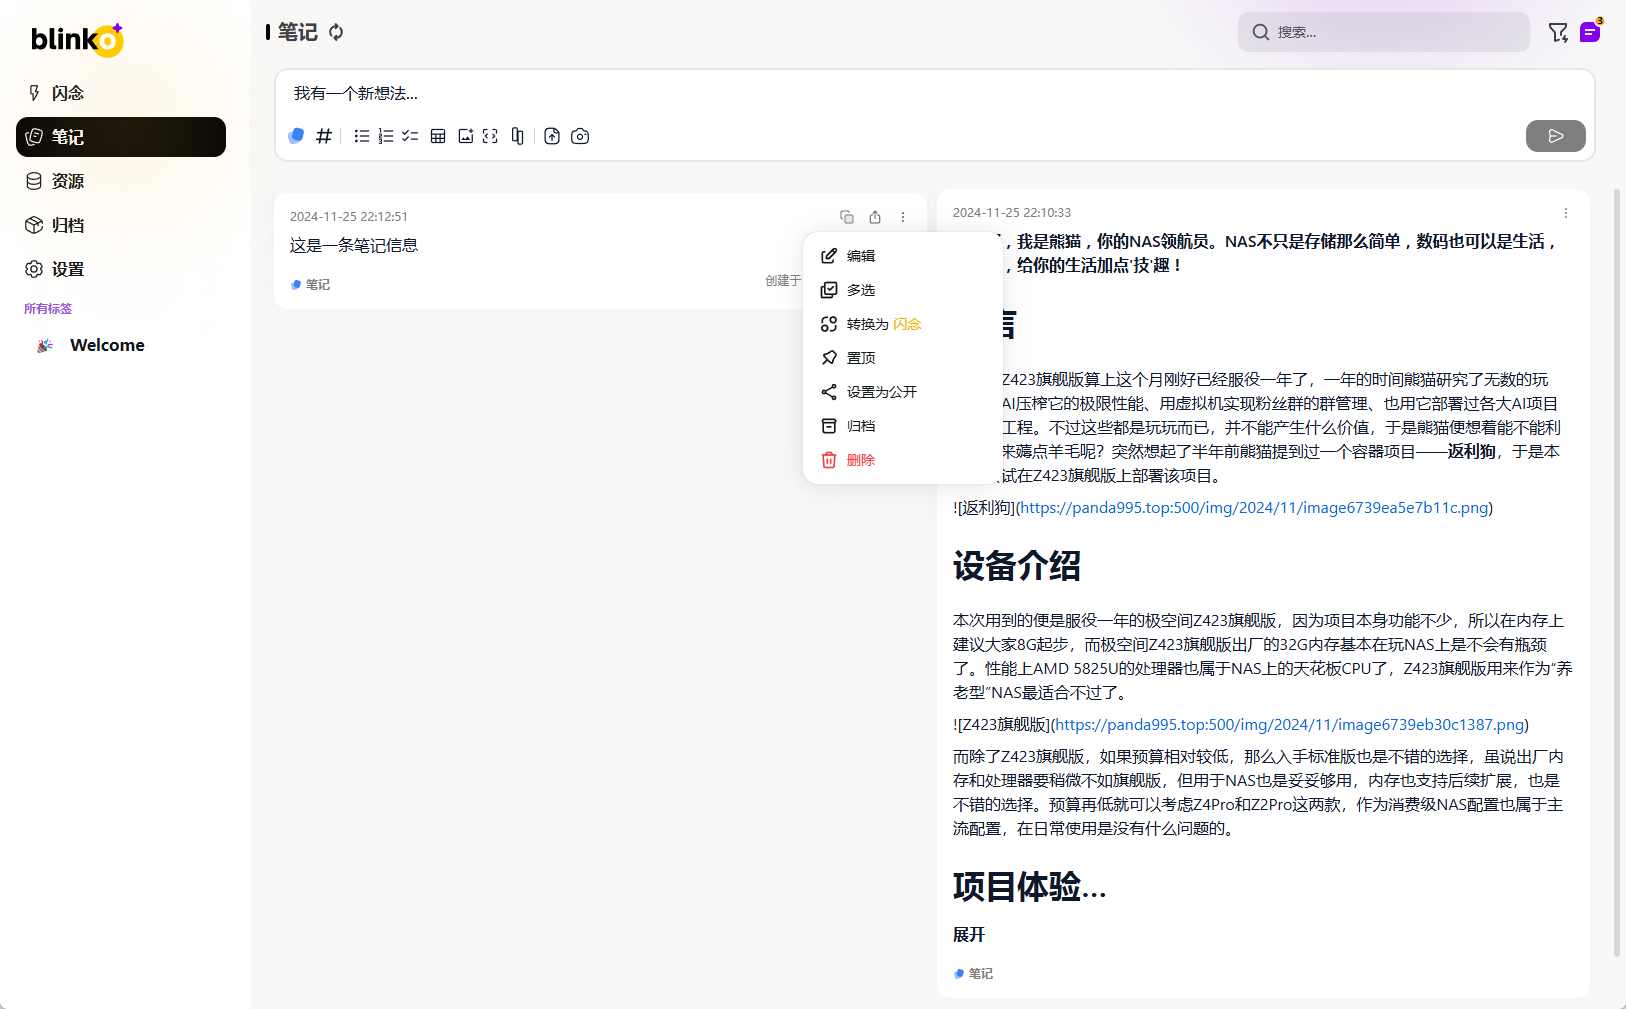Select 转换为 闪念 menu entry
The height and width of the screenshot is (1009, 1626).
click(x=903, y=324)
